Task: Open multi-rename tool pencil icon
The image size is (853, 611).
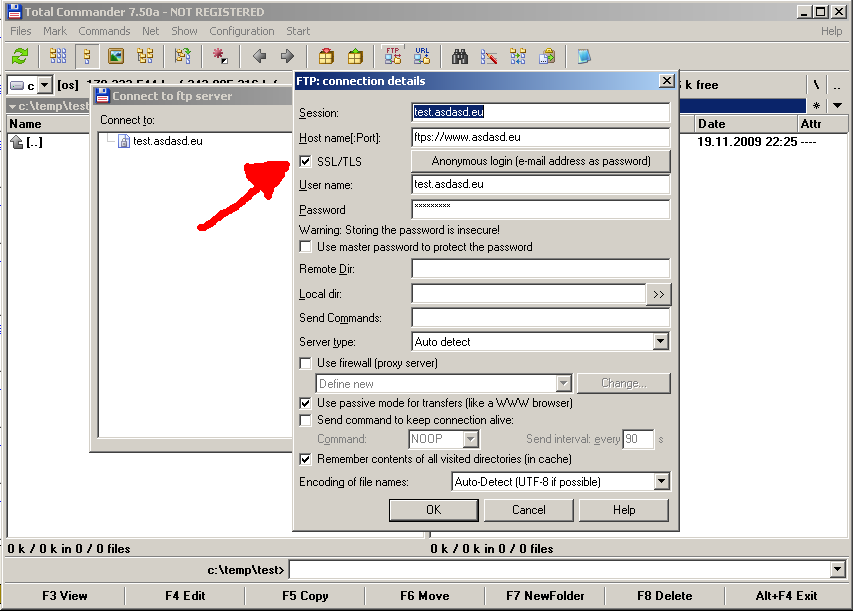Action: (489, 56)
